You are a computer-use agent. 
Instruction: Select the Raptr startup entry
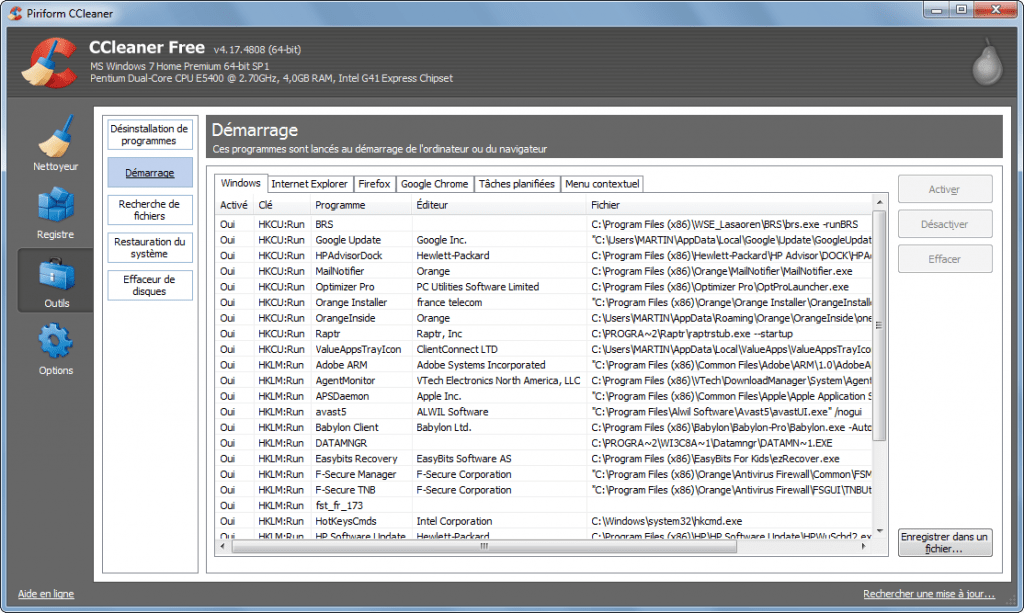544,334
